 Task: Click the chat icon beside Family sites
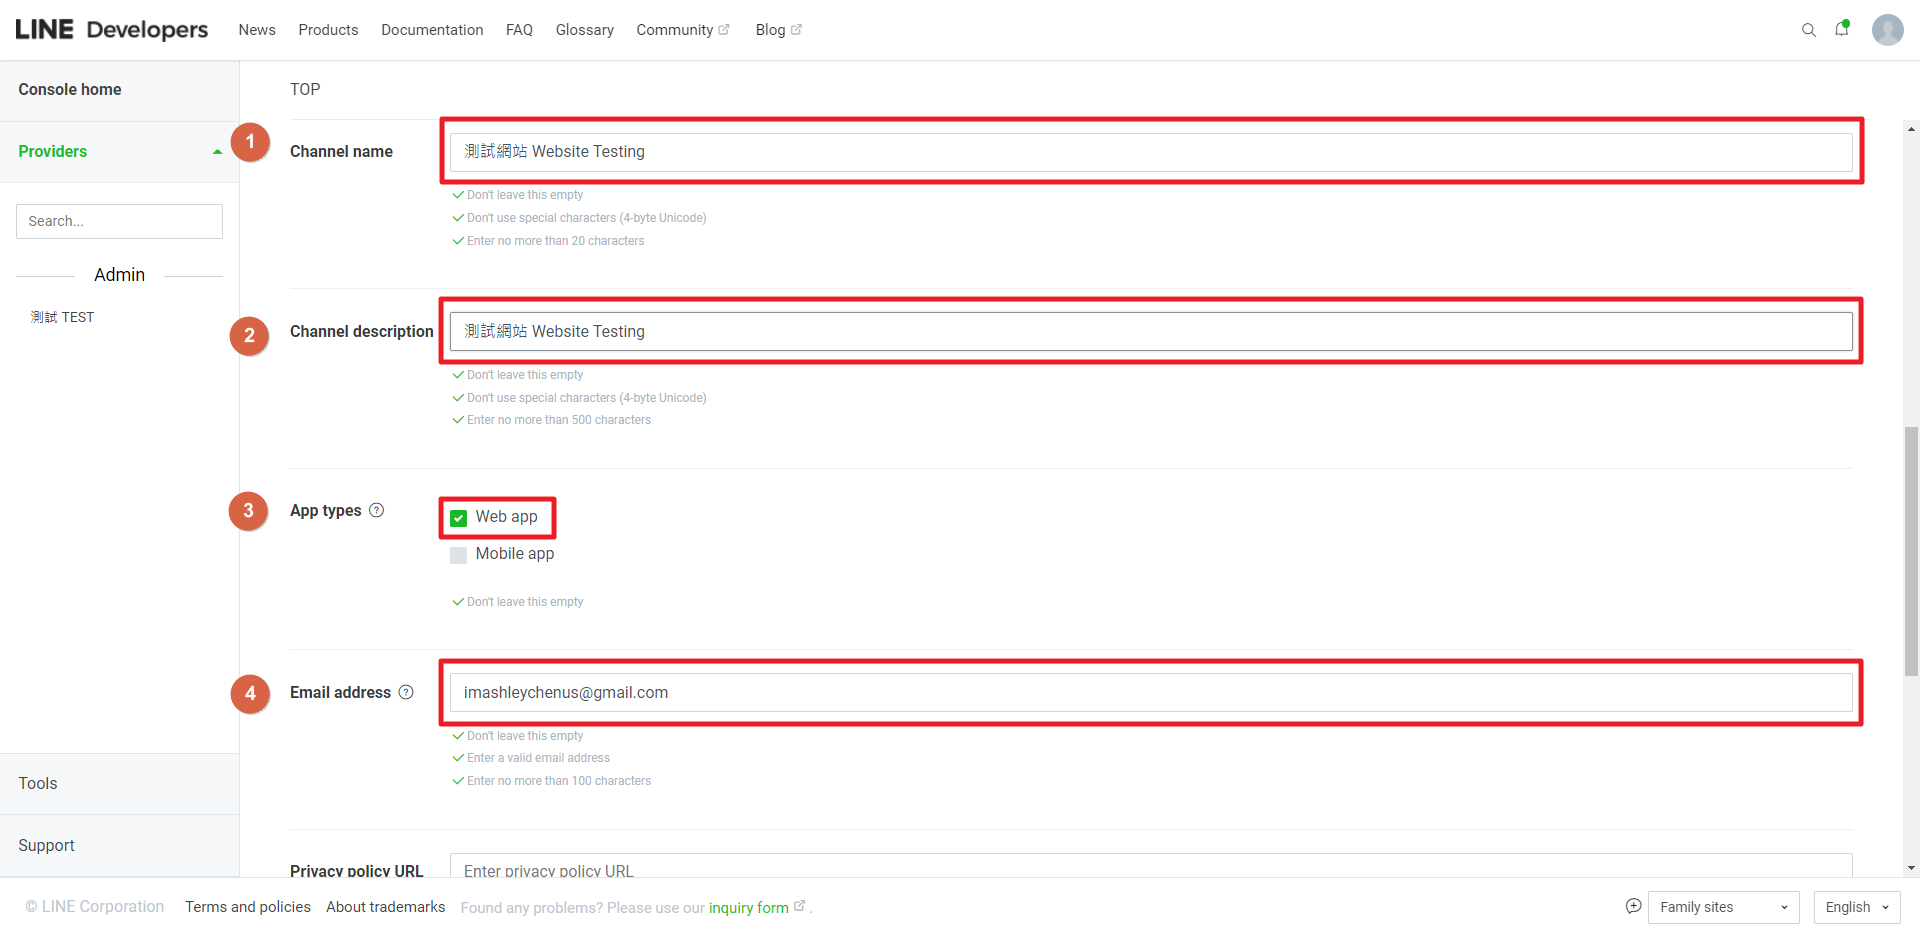click(1633, 906)
